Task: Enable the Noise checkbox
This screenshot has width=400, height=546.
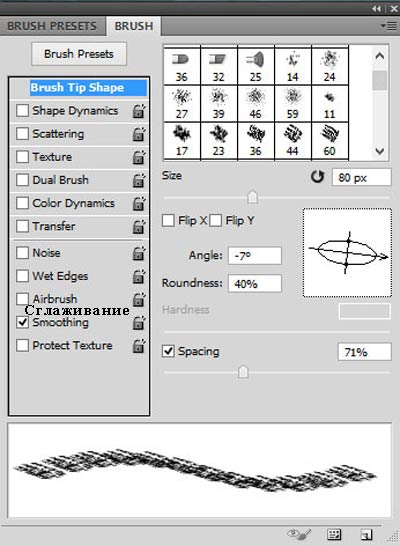Action: (x=22, y=253)
